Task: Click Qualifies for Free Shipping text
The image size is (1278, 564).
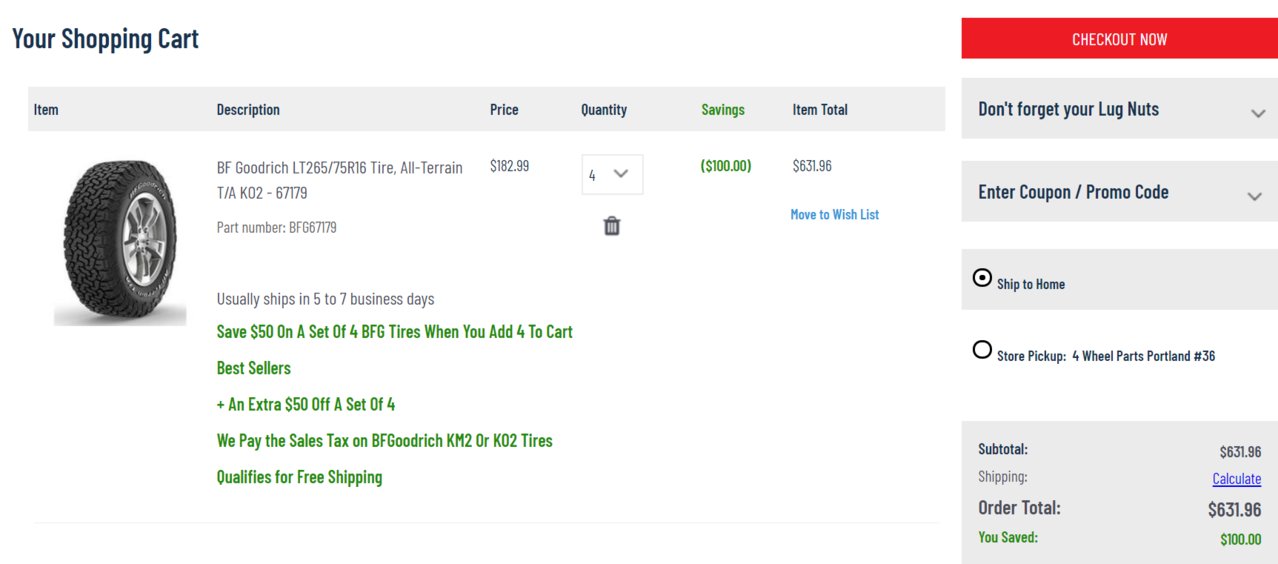Action: 300,477
